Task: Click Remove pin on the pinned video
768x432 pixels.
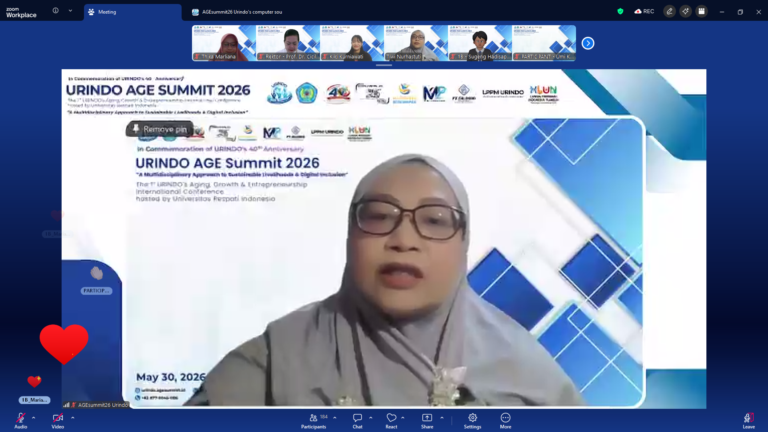Action: coord(160,129)
